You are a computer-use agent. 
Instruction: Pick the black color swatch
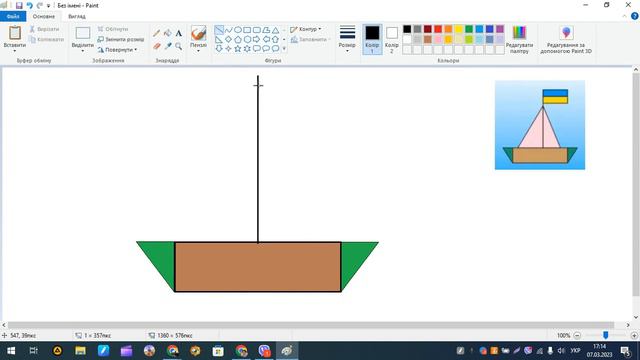[x=407, y=29]
